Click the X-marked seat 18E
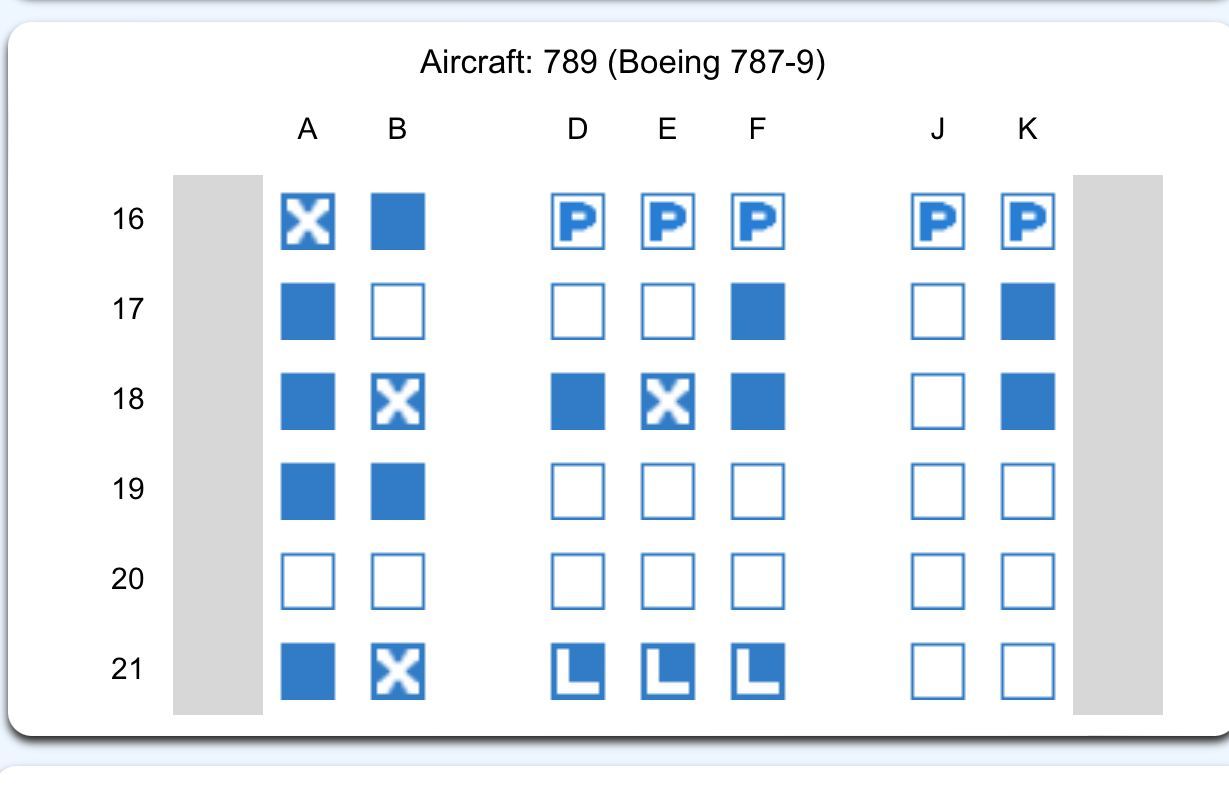This screenshot has width=1229, height=797. (667, 401)
